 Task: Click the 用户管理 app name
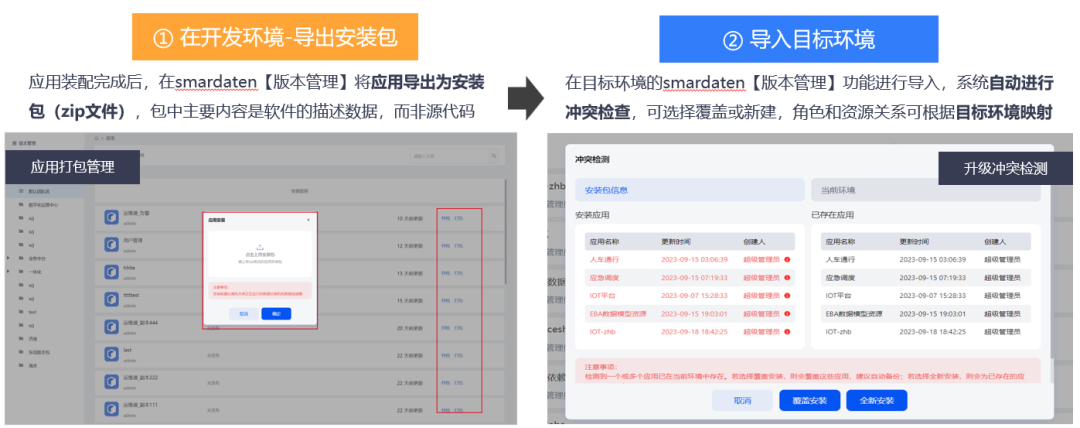pos(133,240)
